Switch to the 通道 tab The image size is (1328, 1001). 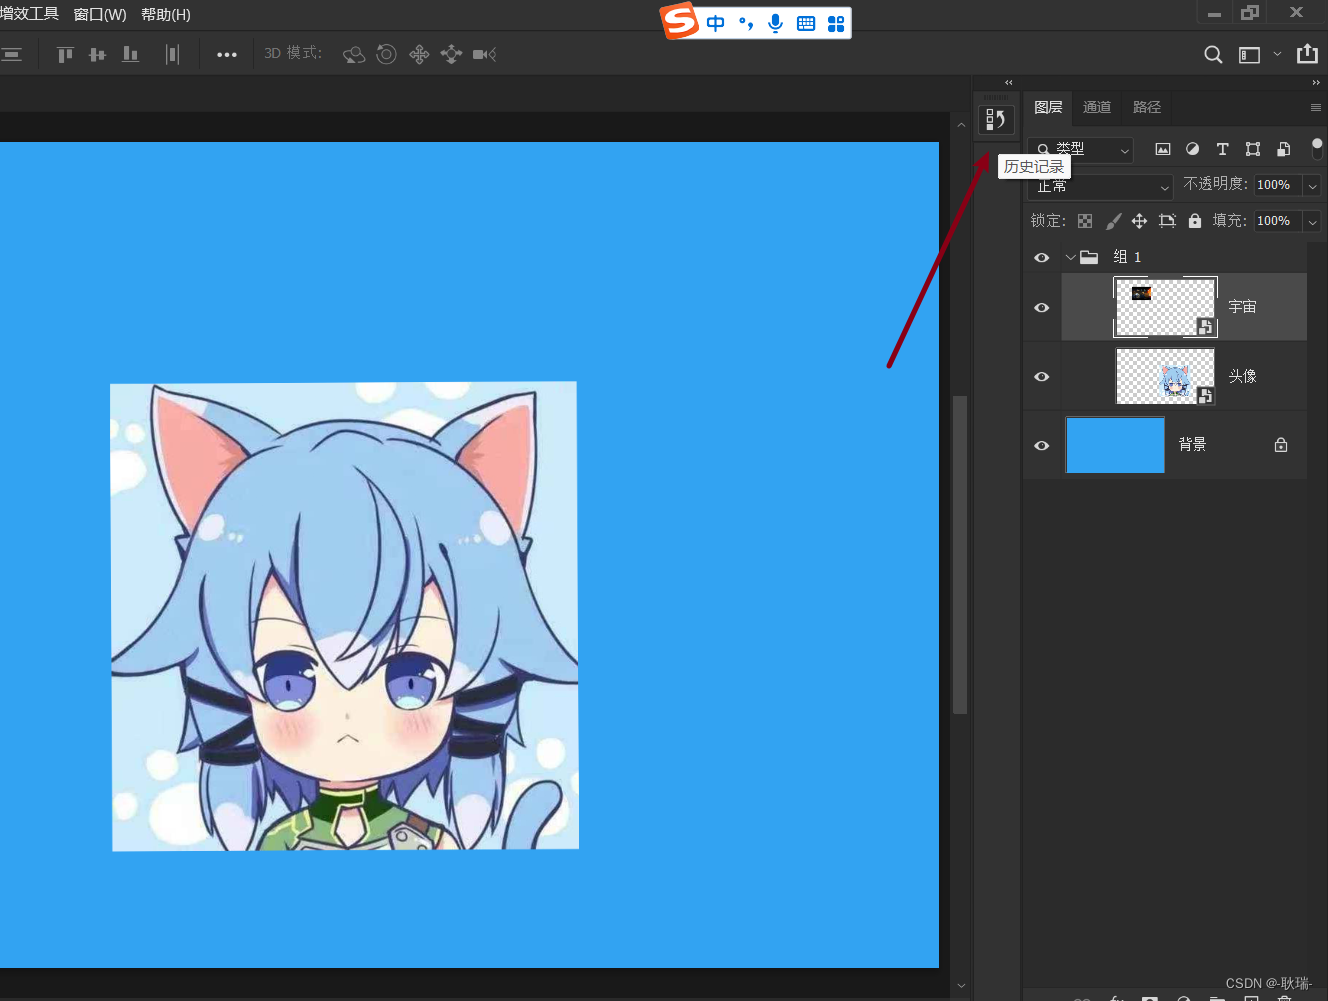coord(1097,107)
